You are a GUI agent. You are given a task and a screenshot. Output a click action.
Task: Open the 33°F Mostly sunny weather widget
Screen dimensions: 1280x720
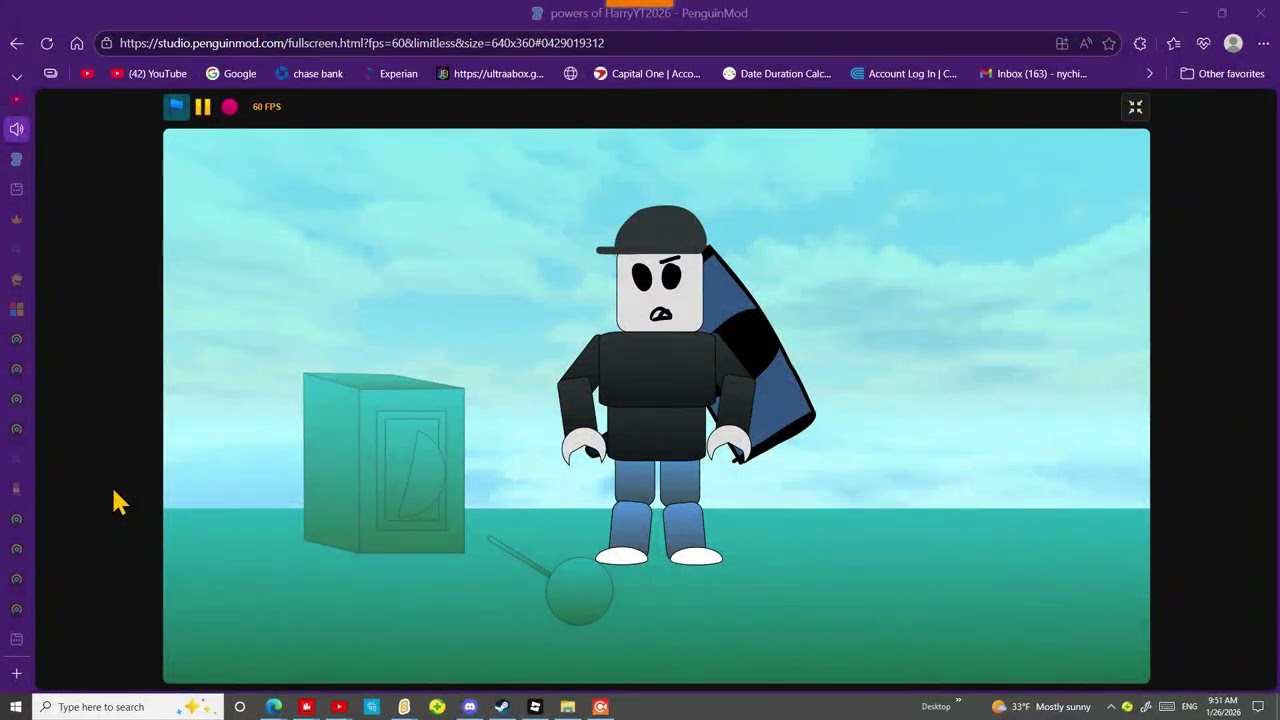click(1041, 707)
